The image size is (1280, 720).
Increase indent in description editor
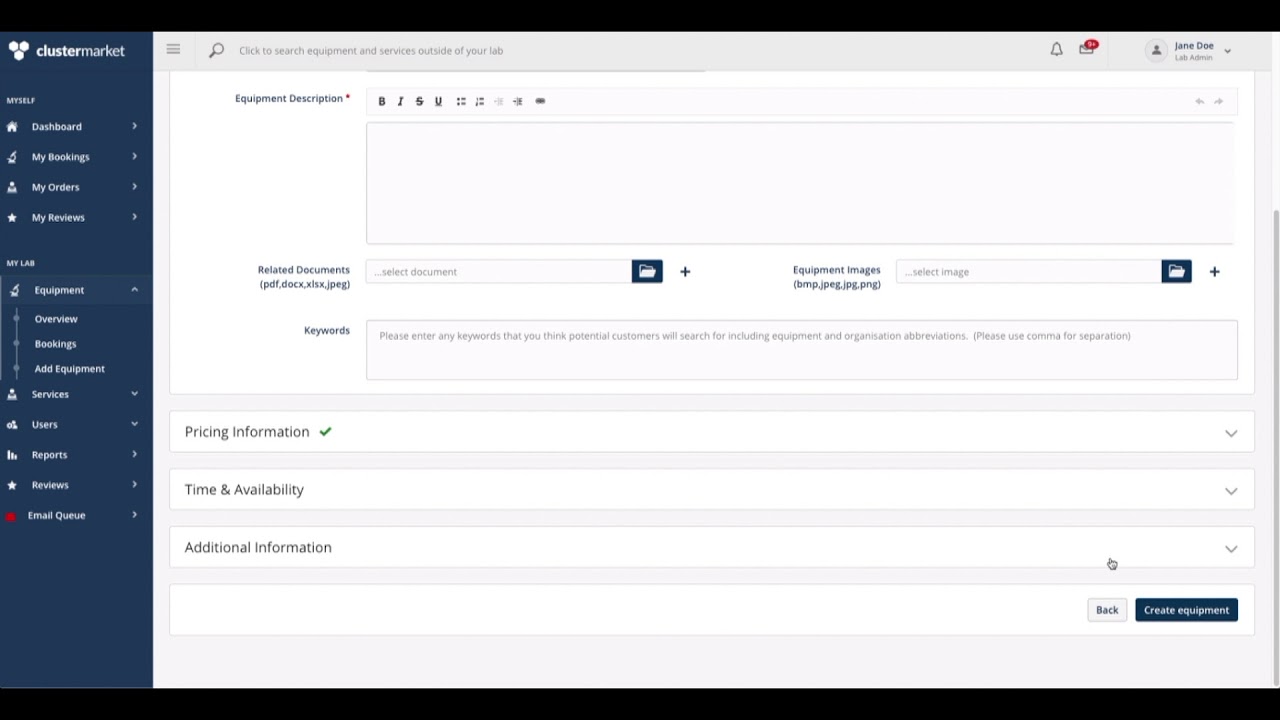click(518, 101)
